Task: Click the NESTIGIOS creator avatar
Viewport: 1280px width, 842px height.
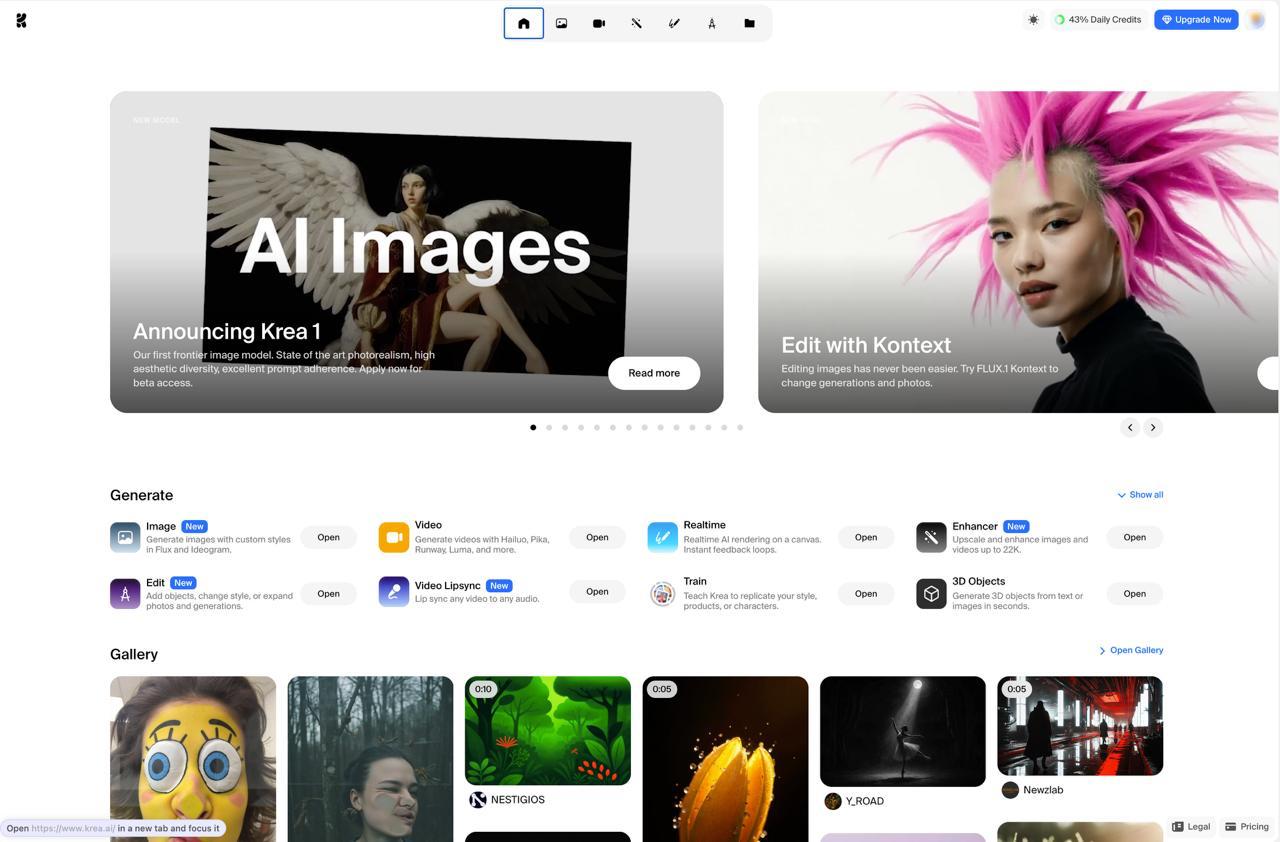Action: (x=478, y=800)
